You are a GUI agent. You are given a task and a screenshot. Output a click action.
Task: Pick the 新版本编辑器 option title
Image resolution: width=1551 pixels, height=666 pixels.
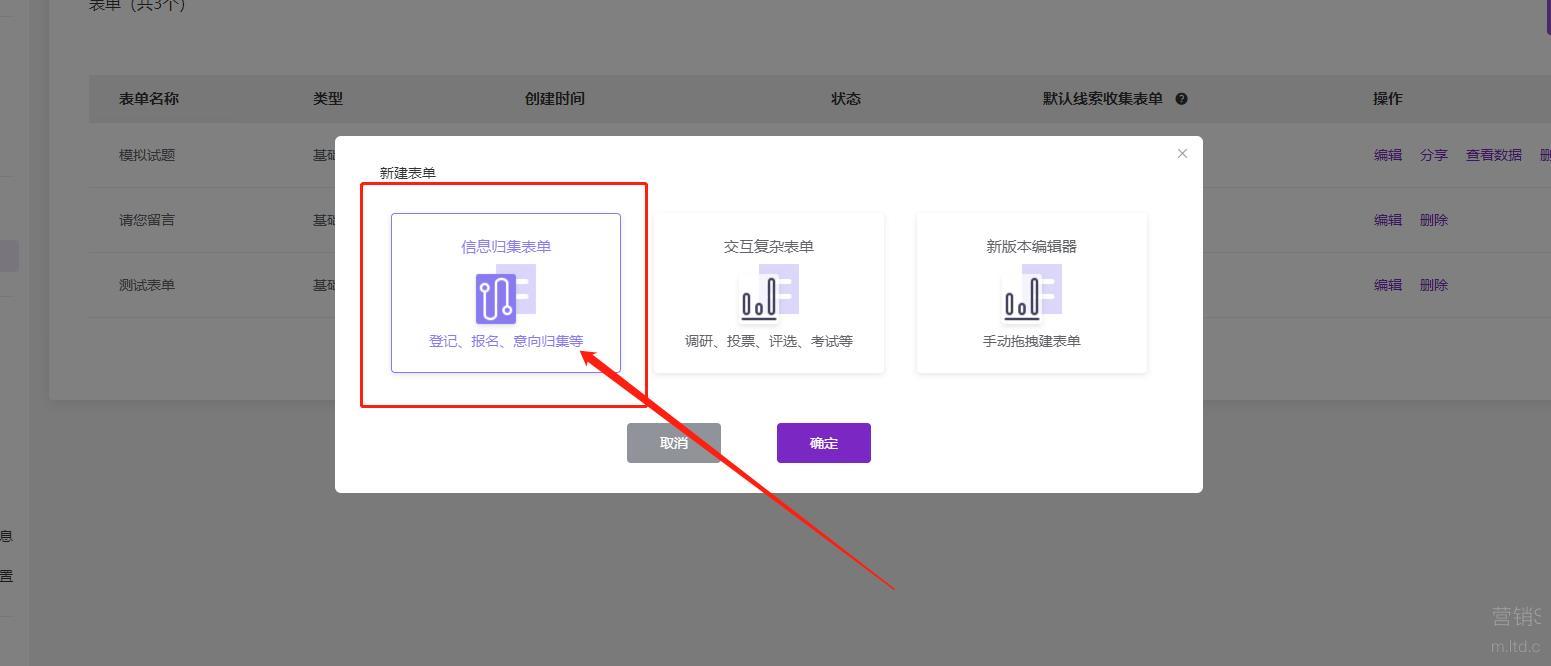coord(1031,246)
